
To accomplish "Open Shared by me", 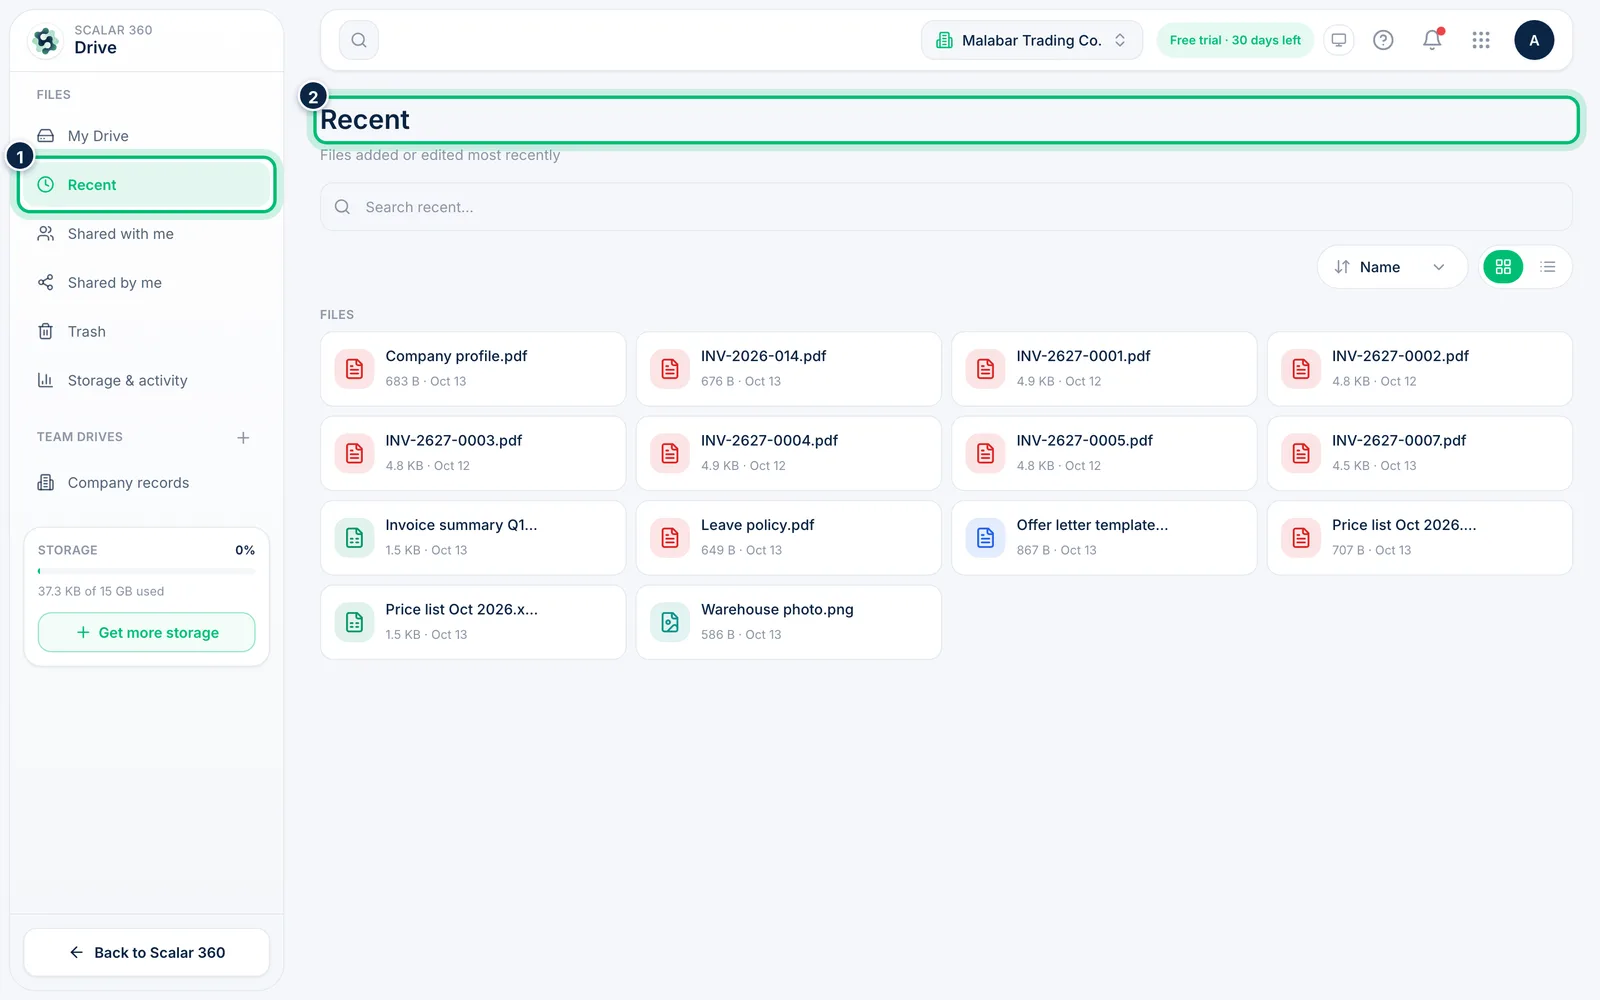I will (x=146, y=283).
